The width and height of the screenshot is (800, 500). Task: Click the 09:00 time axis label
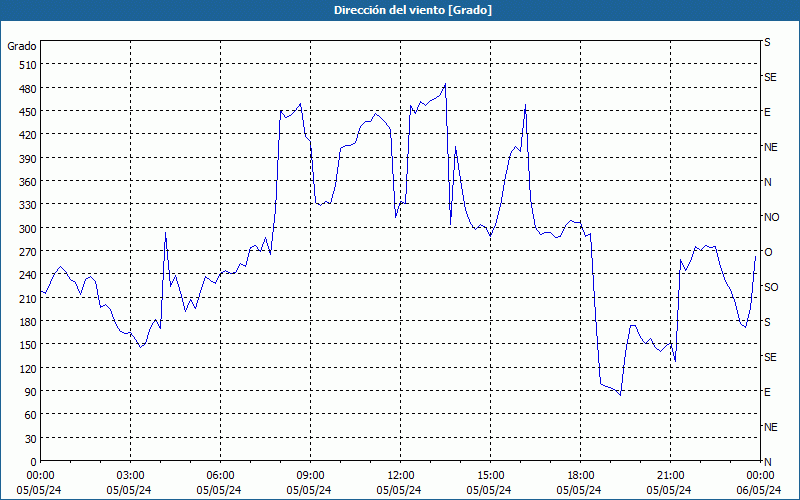pos(309,476)
